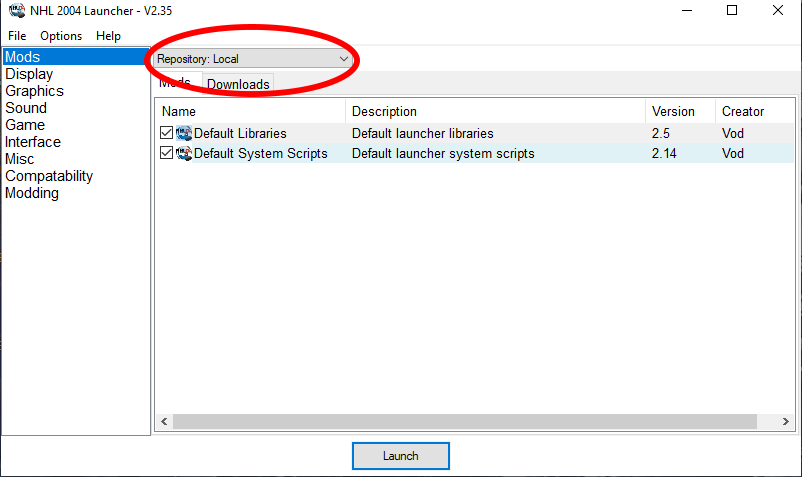
Task: Click the Default Libraries mod icon
Action: [x=184, y=133]
